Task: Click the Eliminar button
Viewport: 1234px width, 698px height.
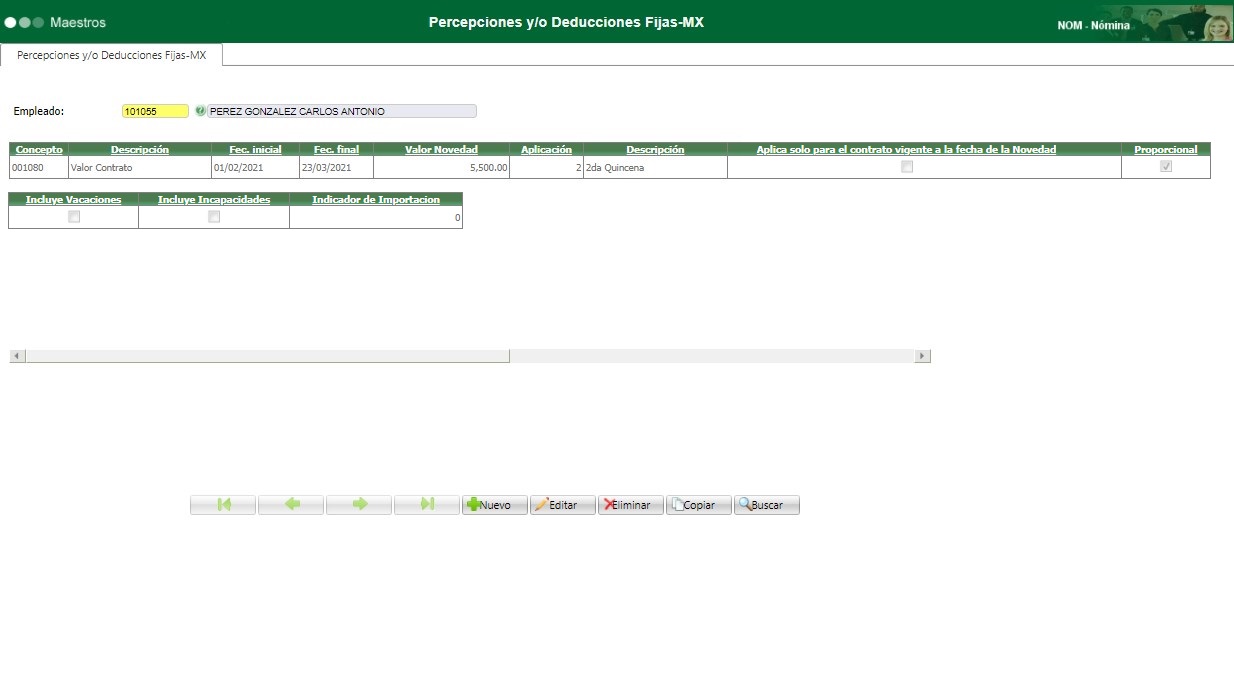Action: tap(631, 505)
